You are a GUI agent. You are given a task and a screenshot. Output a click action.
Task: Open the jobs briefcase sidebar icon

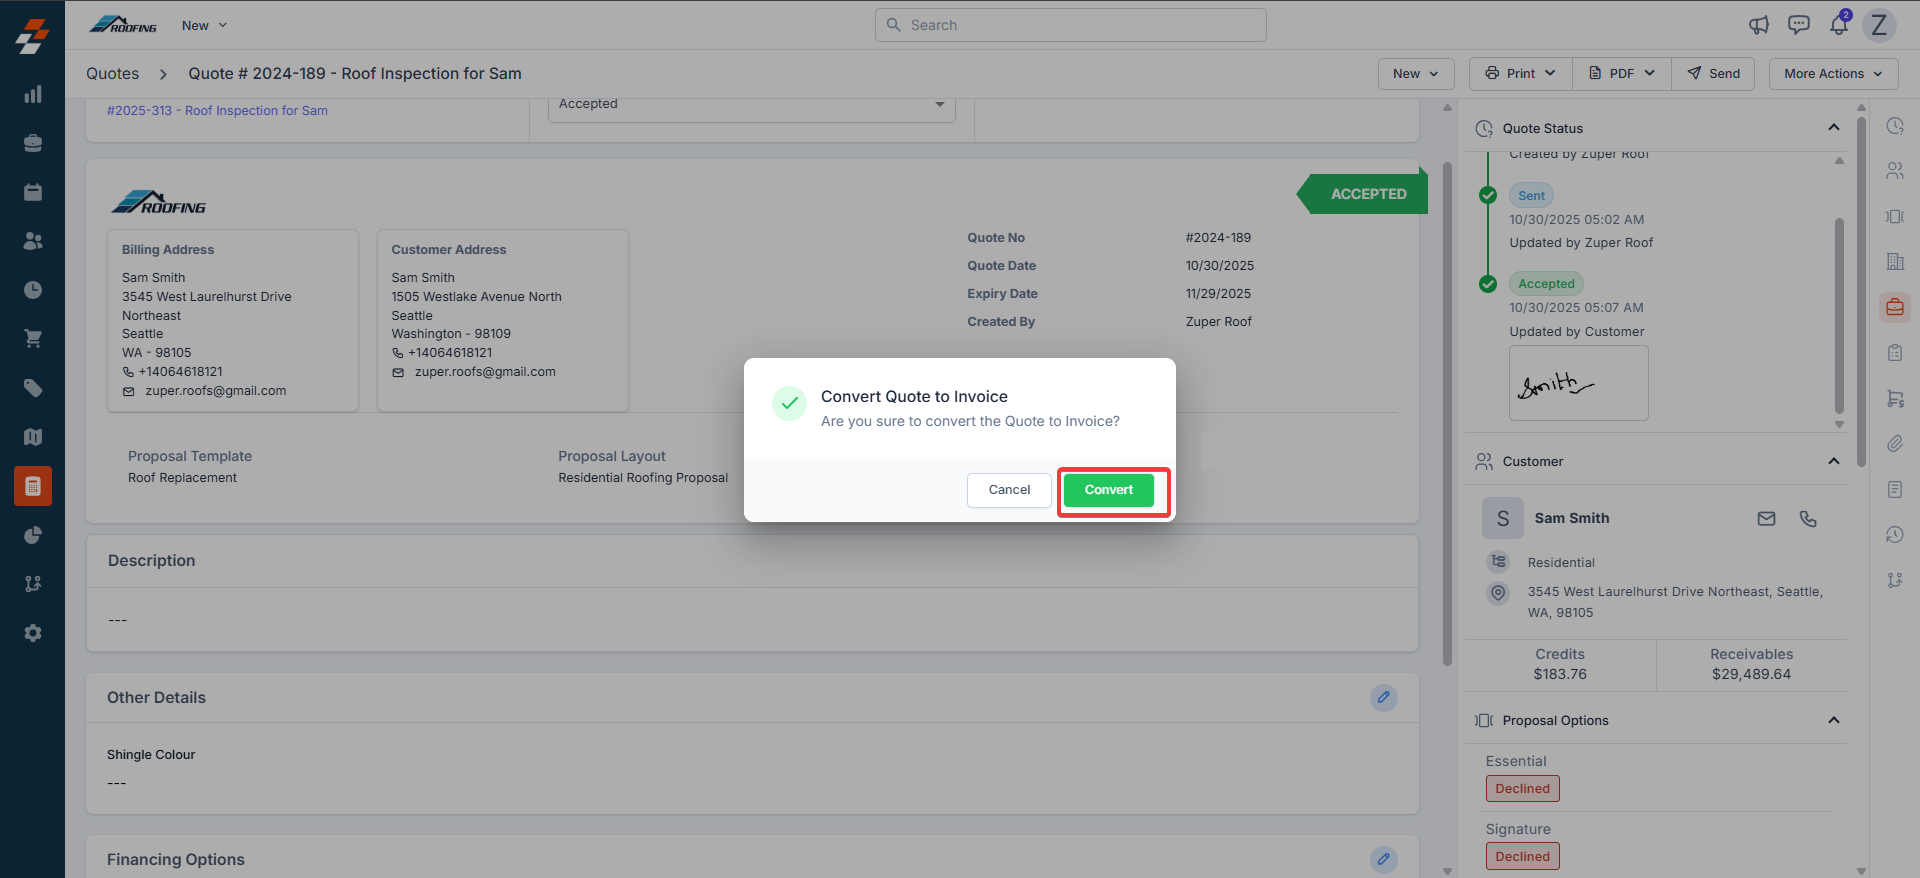coord(33,143)
